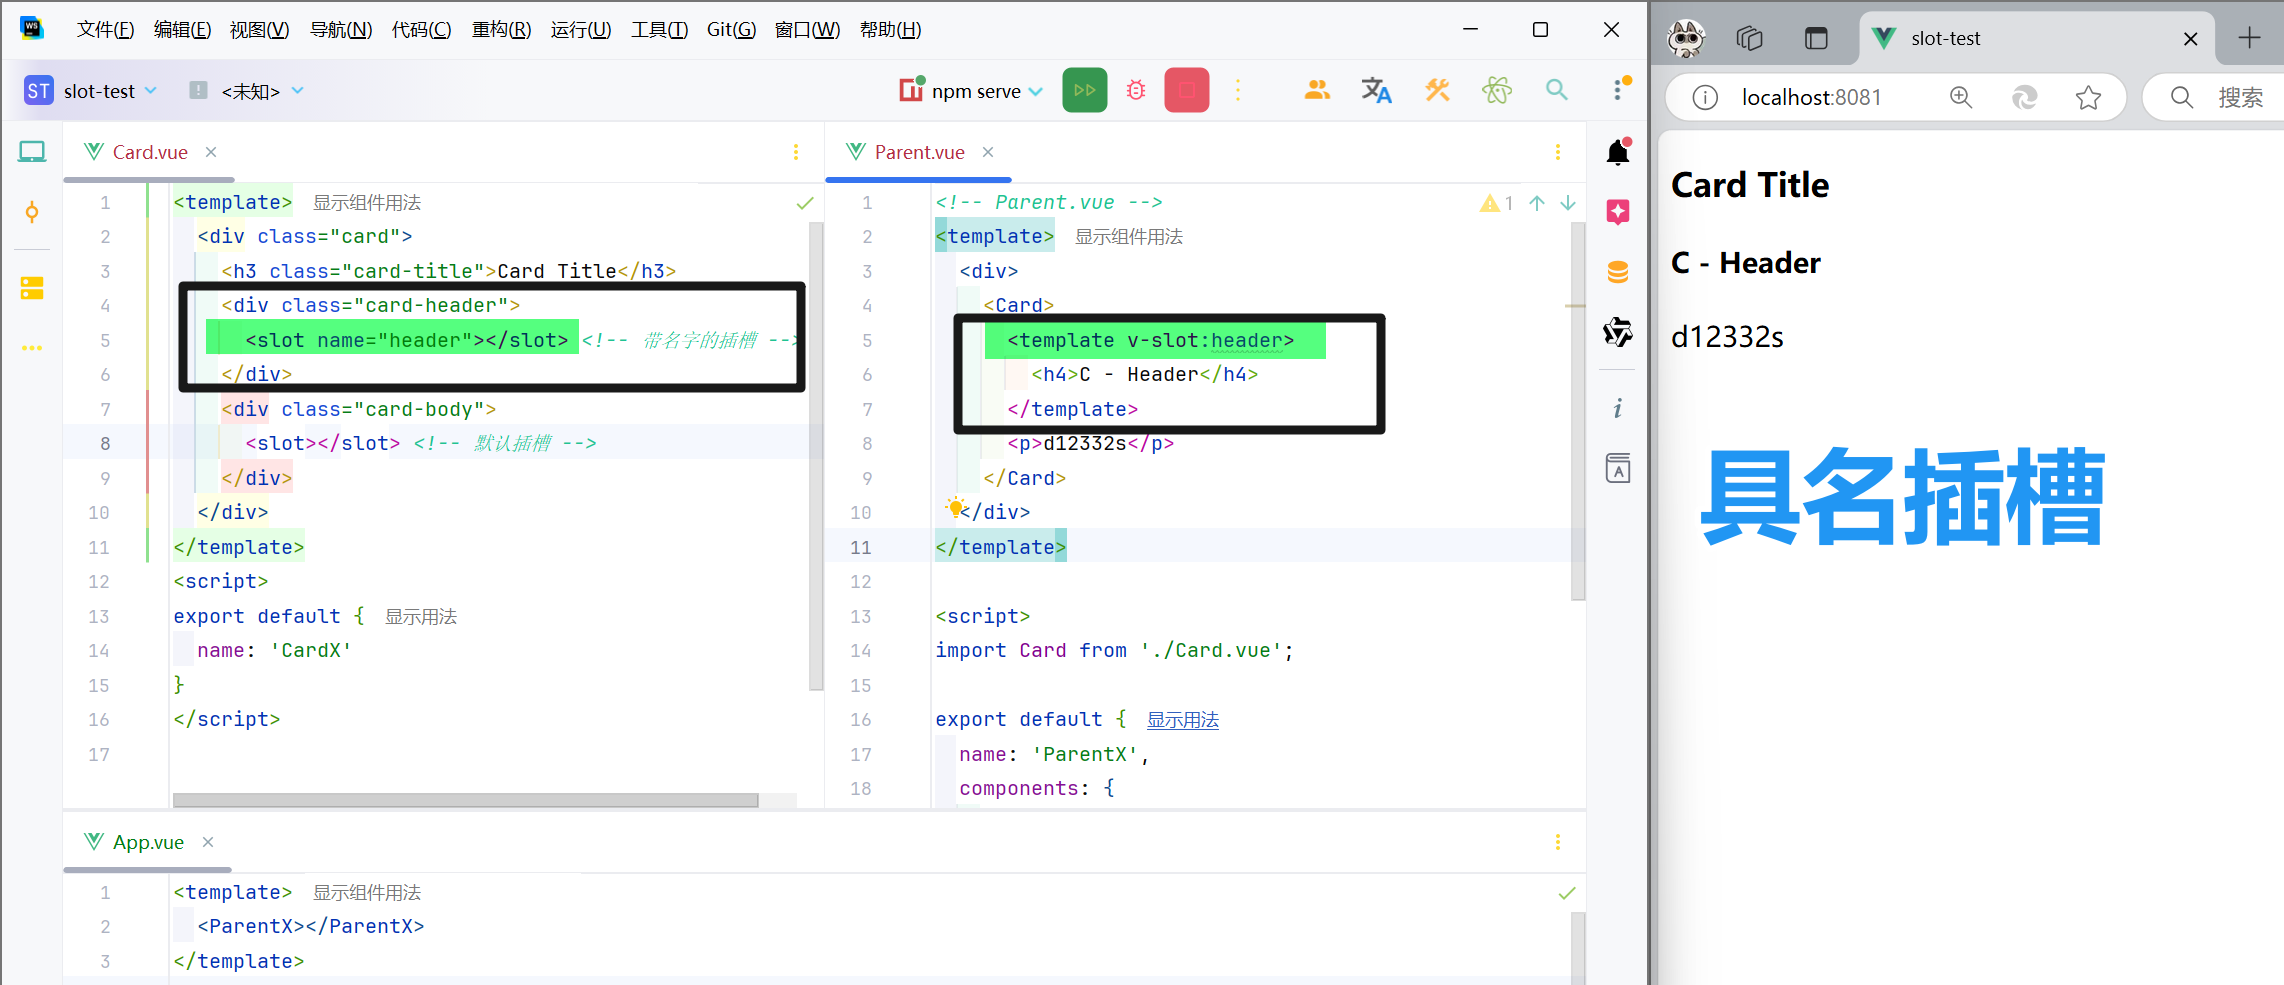
Task: Open the info sidebar icon
Action: [x=1618, y=408]
